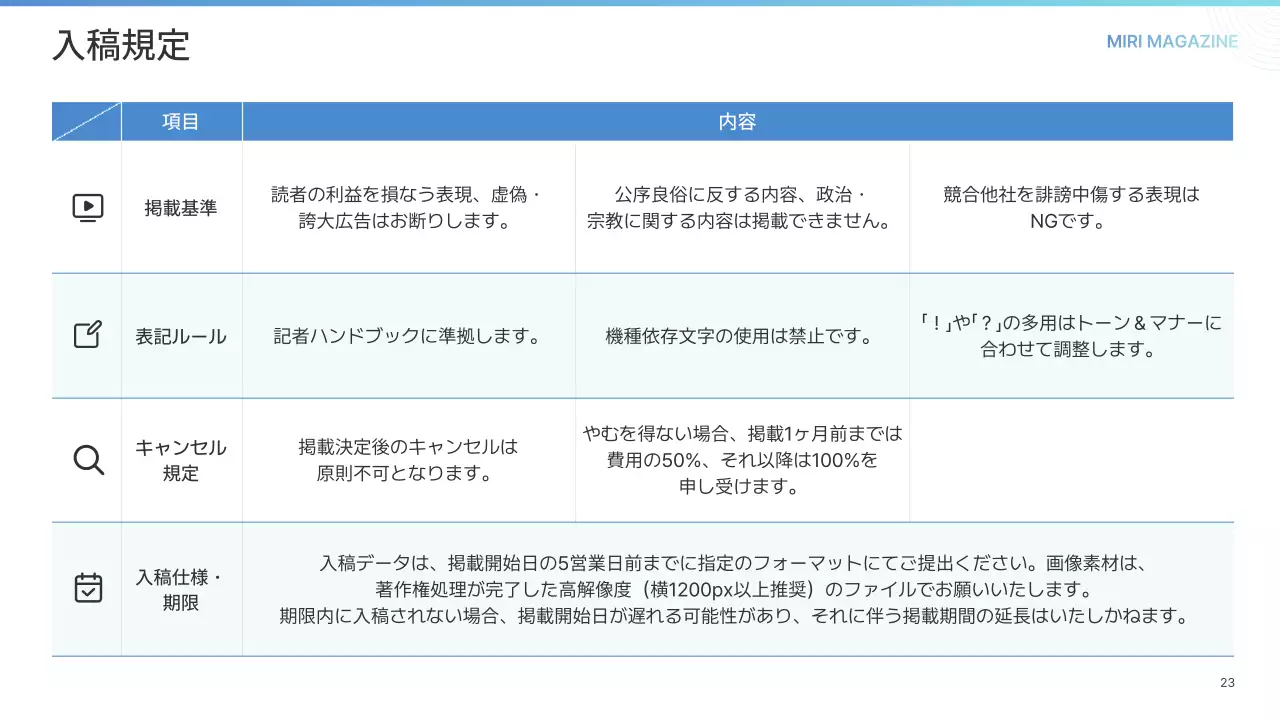
Task: Click the video monitor icon beside 掲載基準
Action: pos(88,208)
